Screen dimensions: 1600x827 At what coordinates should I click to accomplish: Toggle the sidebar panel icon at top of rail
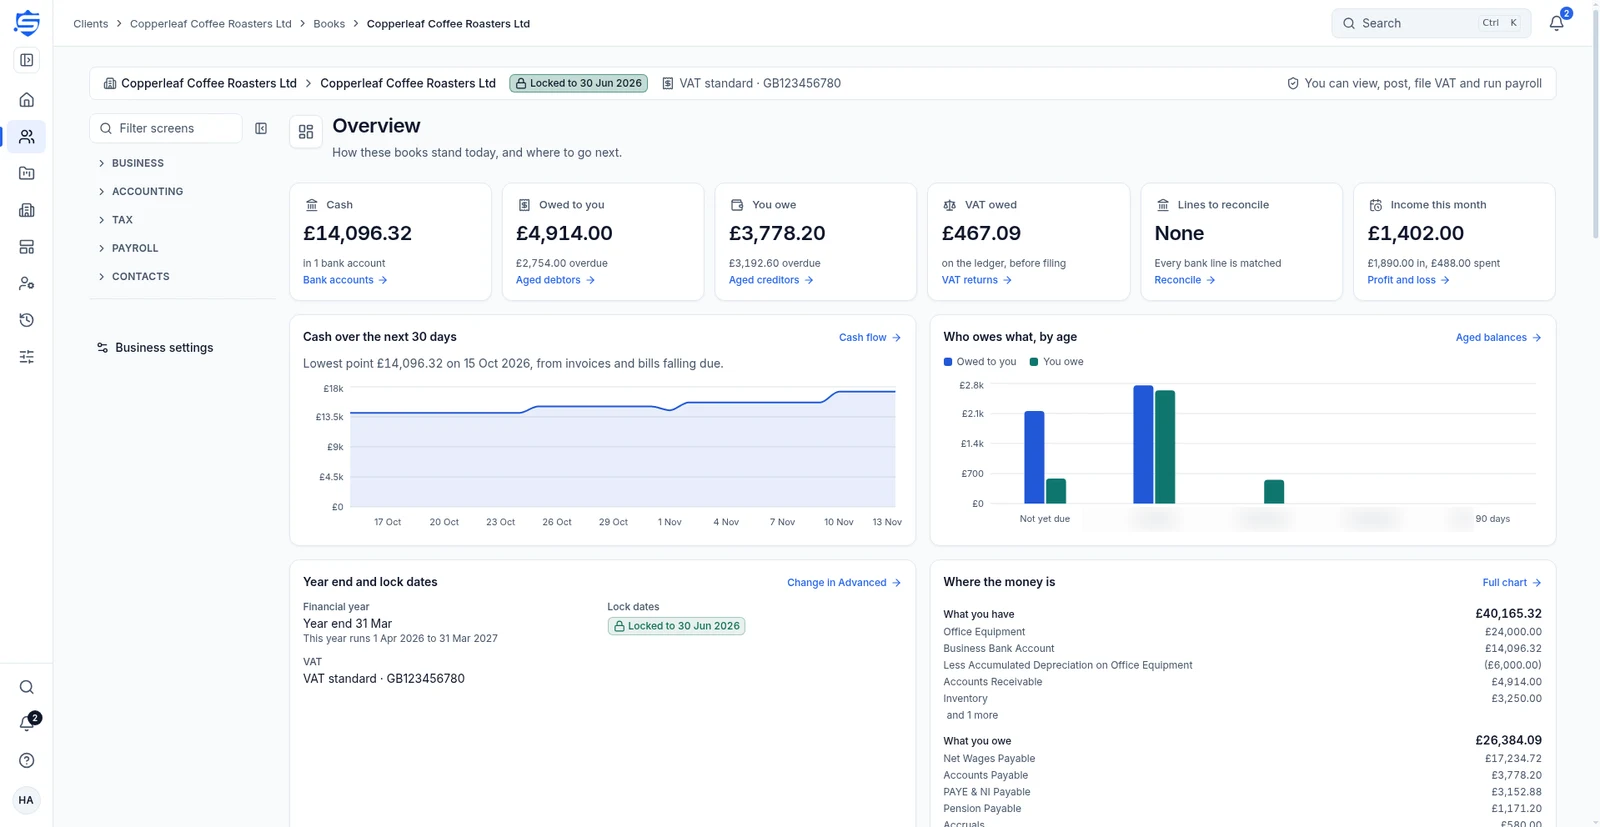click(x=27, y=60)
